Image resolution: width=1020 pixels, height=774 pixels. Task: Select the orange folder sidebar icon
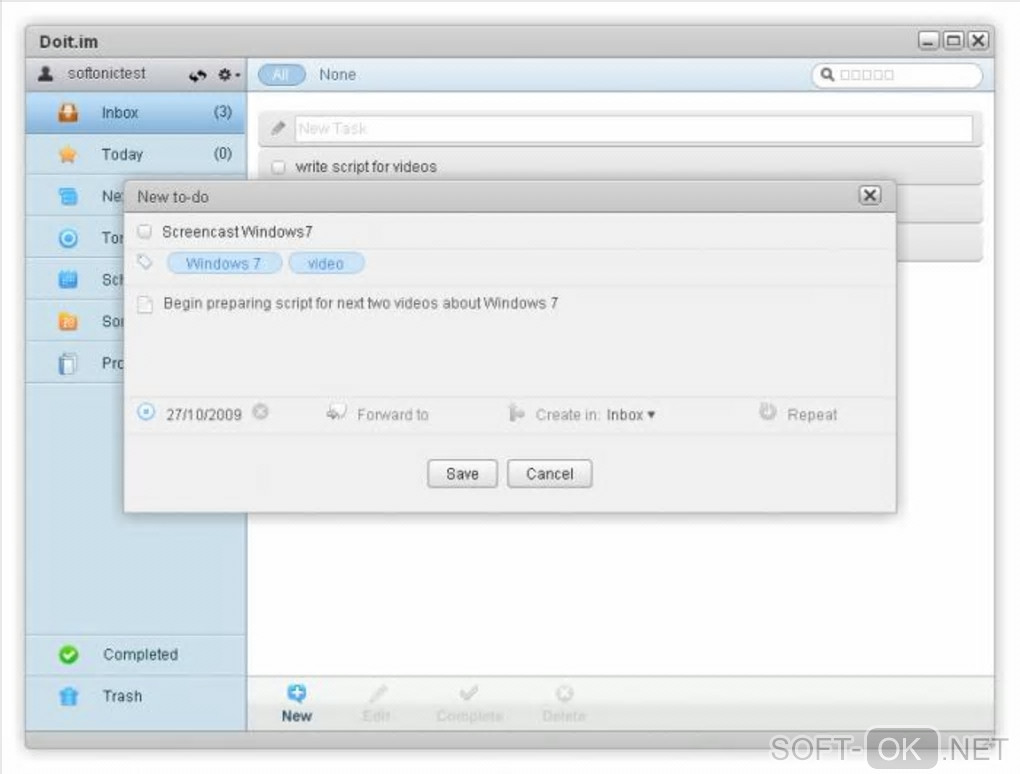click(68, 321)
